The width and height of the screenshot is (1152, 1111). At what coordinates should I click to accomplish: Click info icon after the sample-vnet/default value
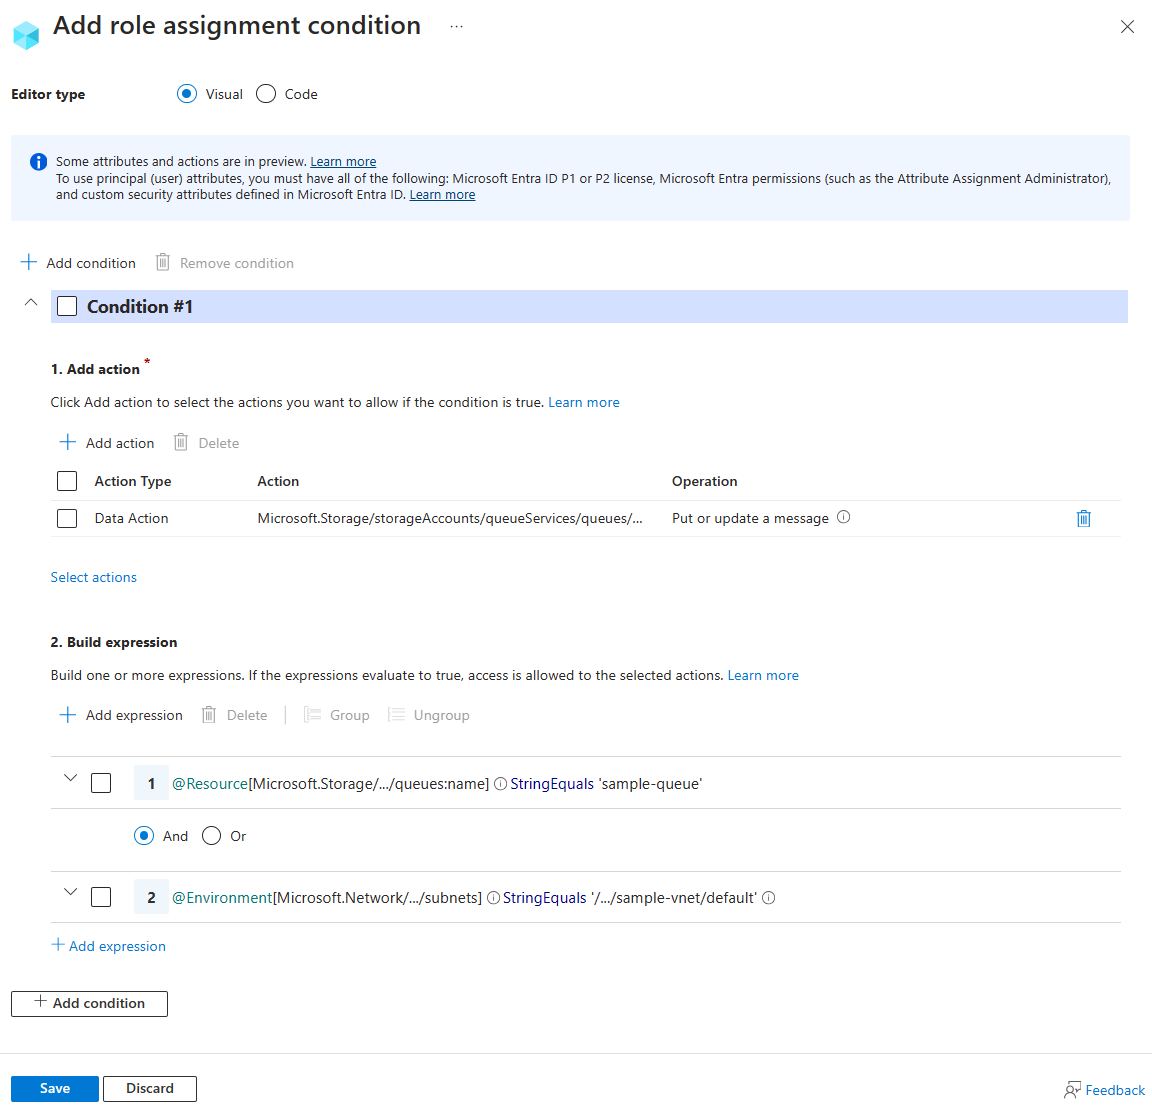click(769, 898)
